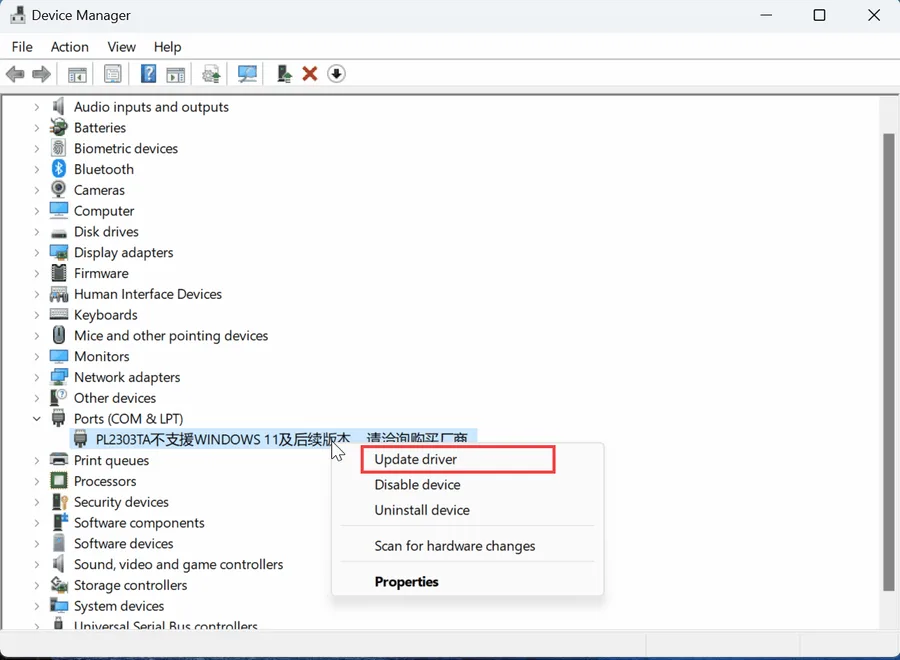Click the vertical scrollbar thumb
900x660 pixels.
[889, 362]
